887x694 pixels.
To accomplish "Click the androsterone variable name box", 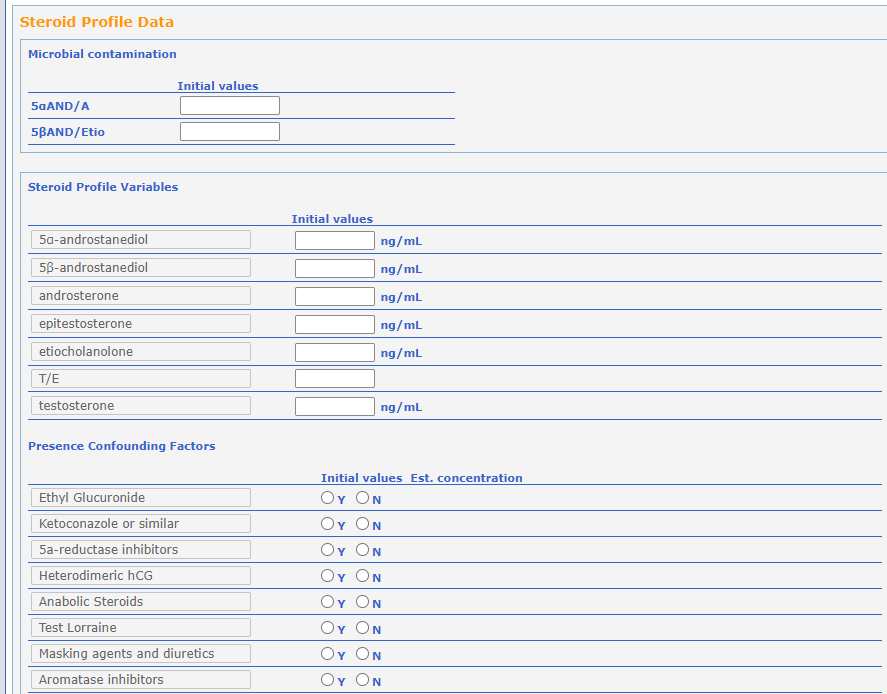I will point(141,295).
